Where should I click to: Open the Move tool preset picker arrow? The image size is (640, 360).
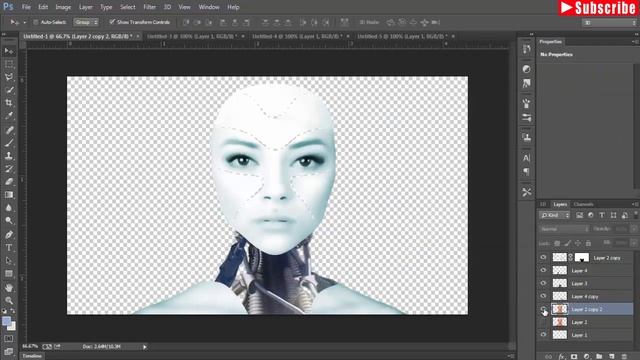tap(24, 22)
